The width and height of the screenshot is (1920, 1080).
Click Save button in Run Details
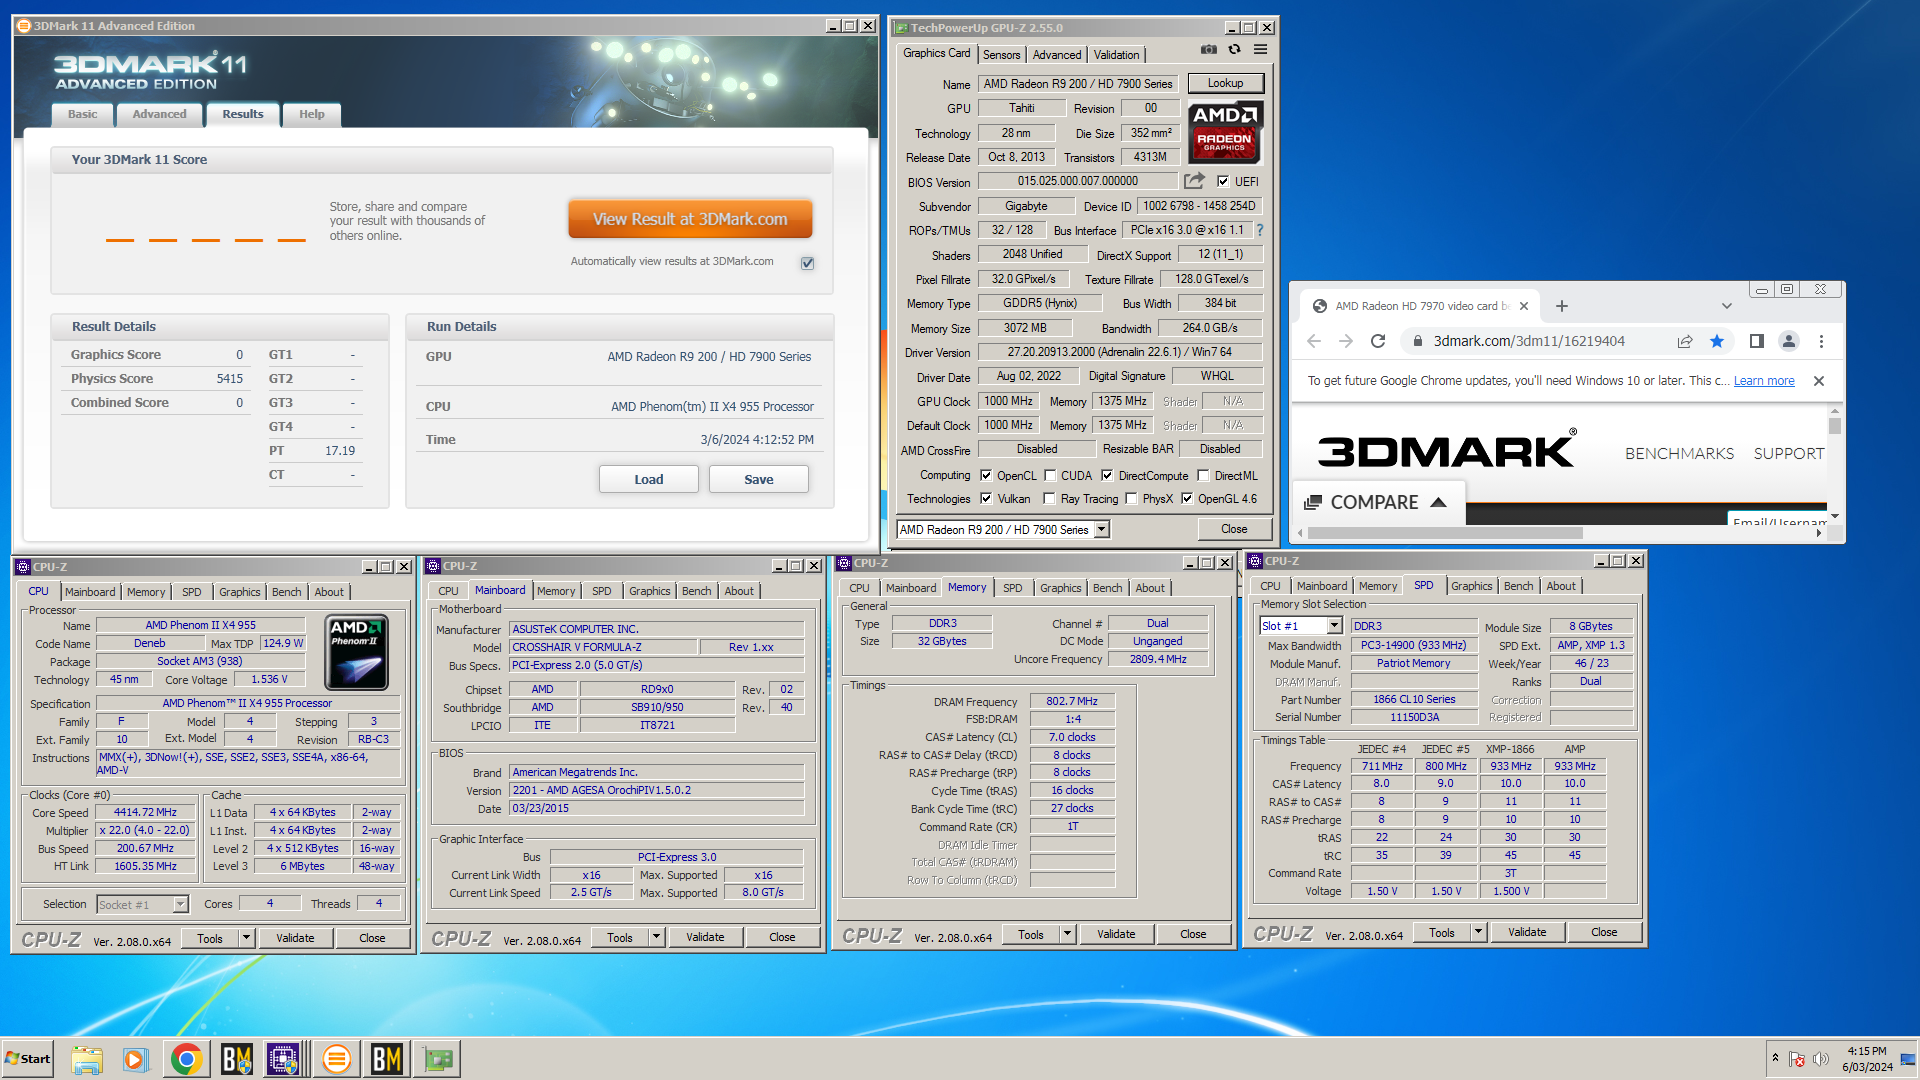[x=758, y=480]
